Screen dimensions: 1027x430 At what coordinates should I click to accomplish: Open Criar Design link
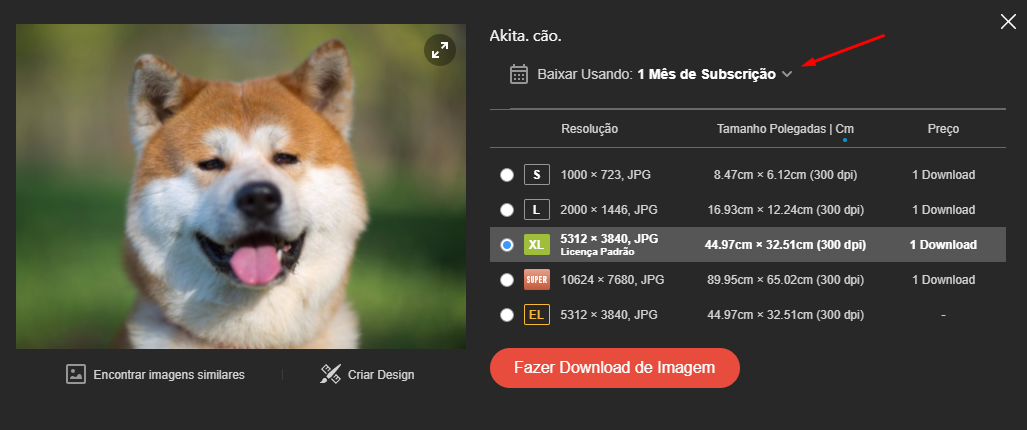tap(381, 375)
